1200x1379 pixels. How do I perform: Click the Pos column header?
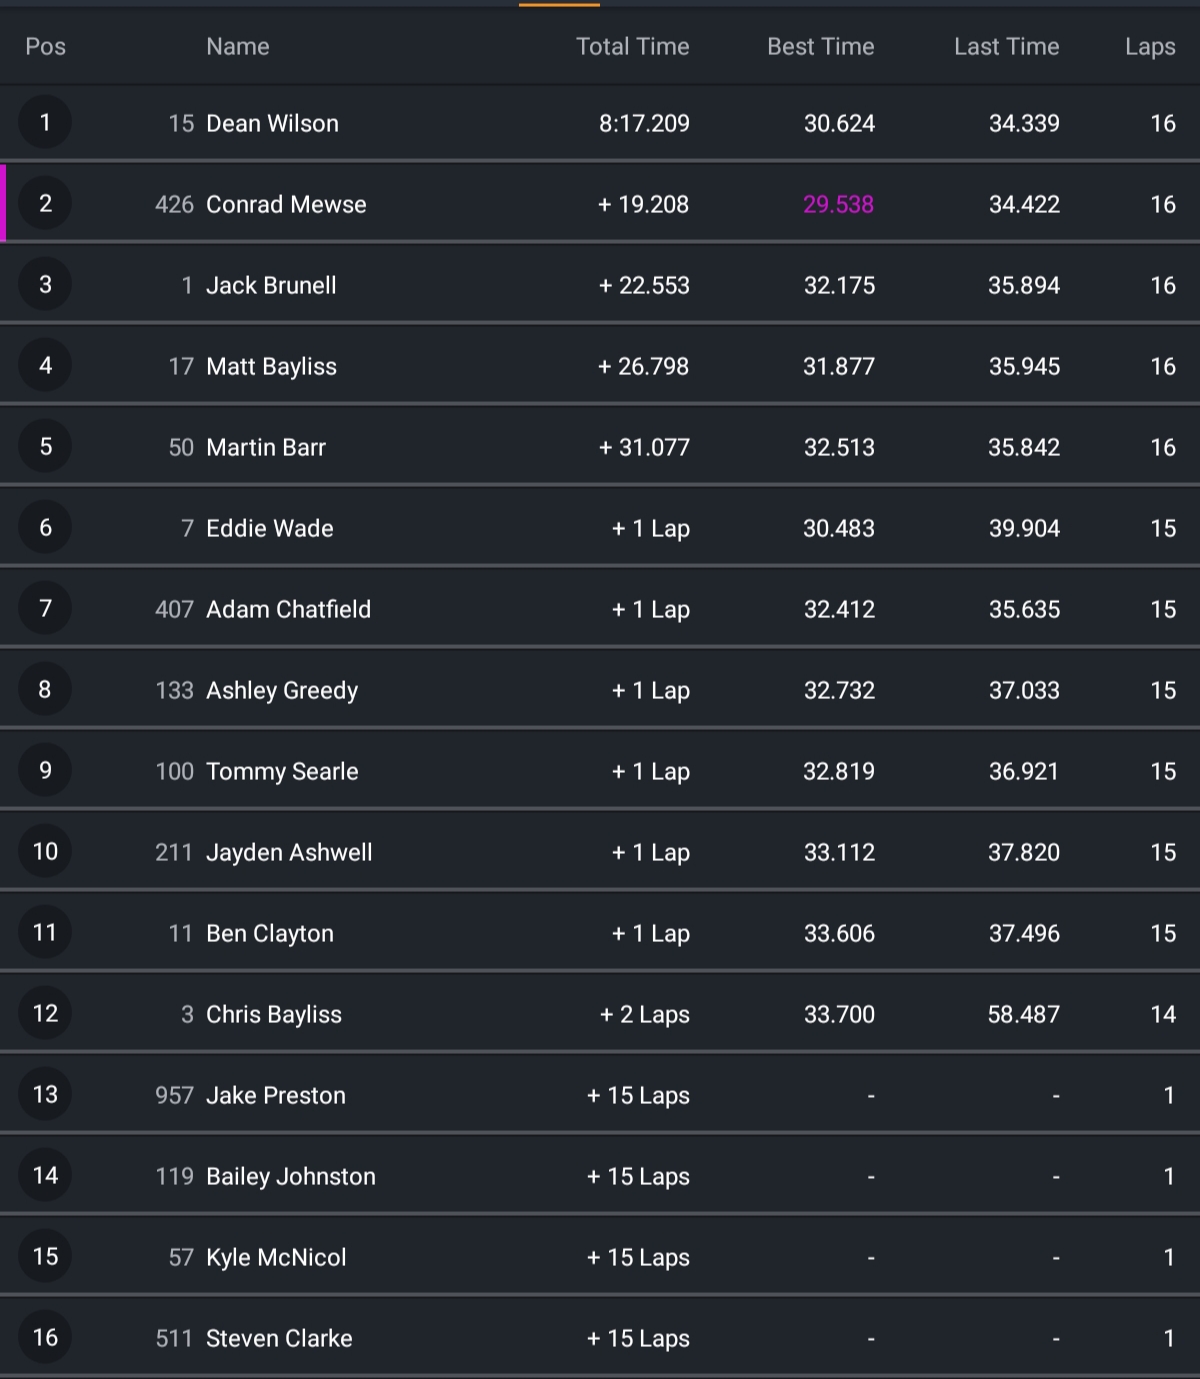click(45, 47)
